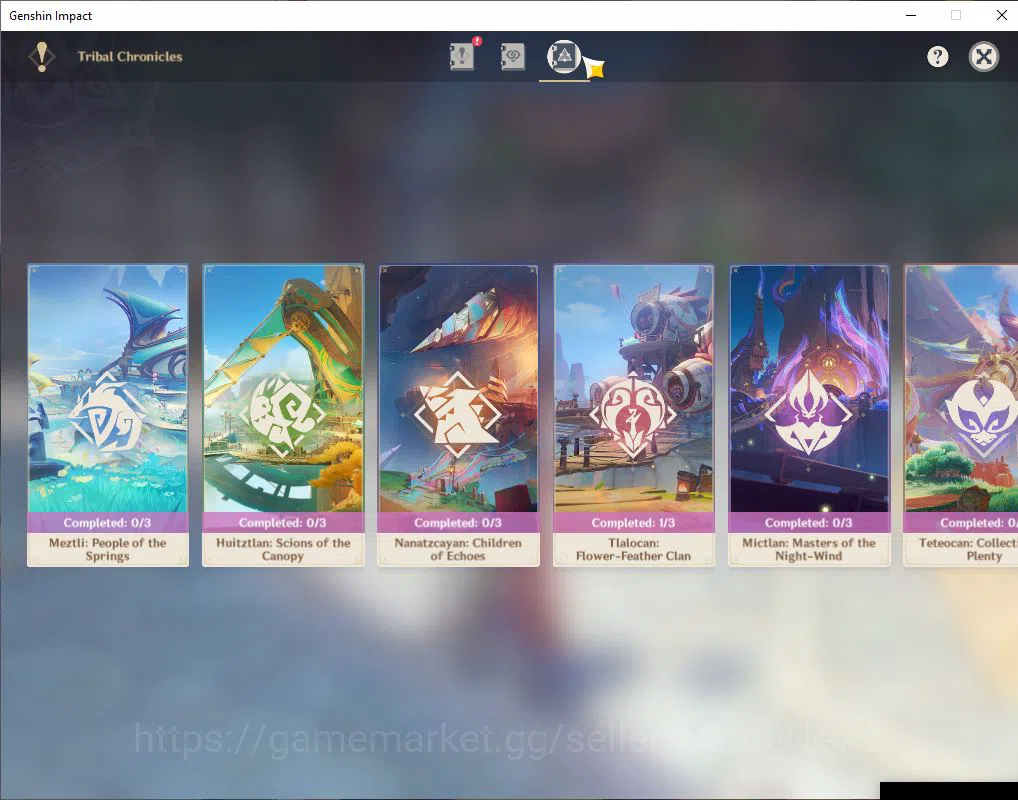
Task: Open the help question mark button
Action: point(937,56)
